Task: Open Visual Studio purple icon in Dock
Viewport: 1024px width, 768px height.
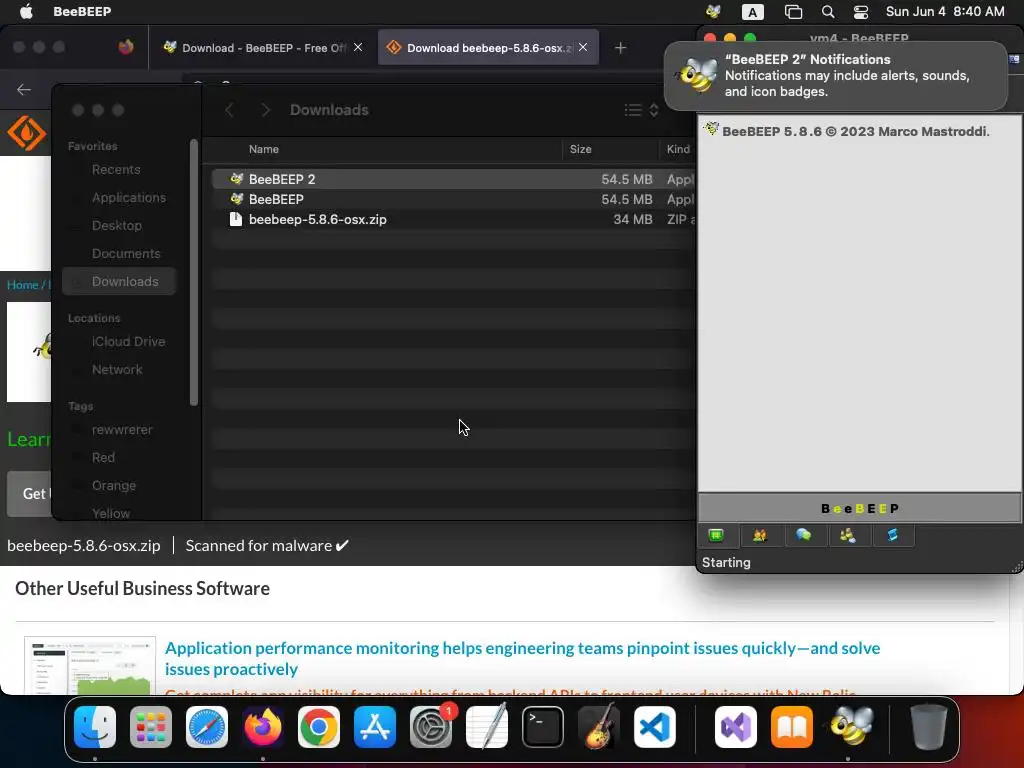Action: (736, 726)
